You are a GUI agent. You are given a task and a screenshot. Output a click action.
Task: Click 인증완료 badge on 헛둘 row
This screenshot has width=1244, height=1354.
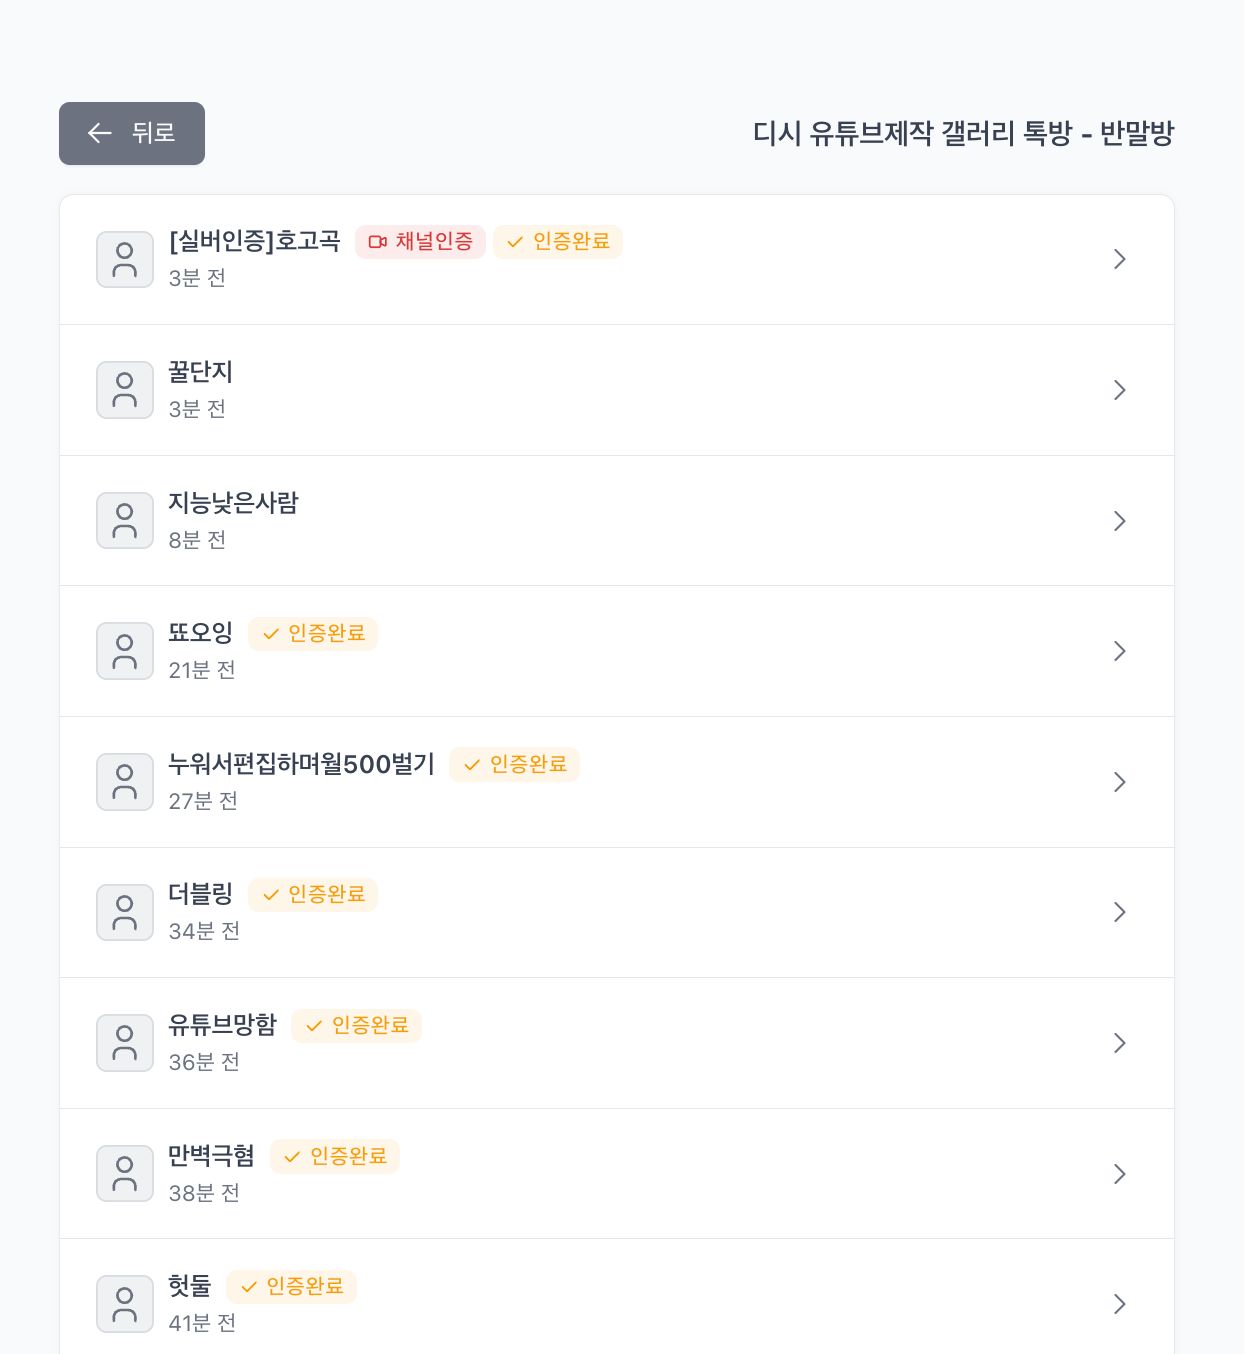[291, 1287]
